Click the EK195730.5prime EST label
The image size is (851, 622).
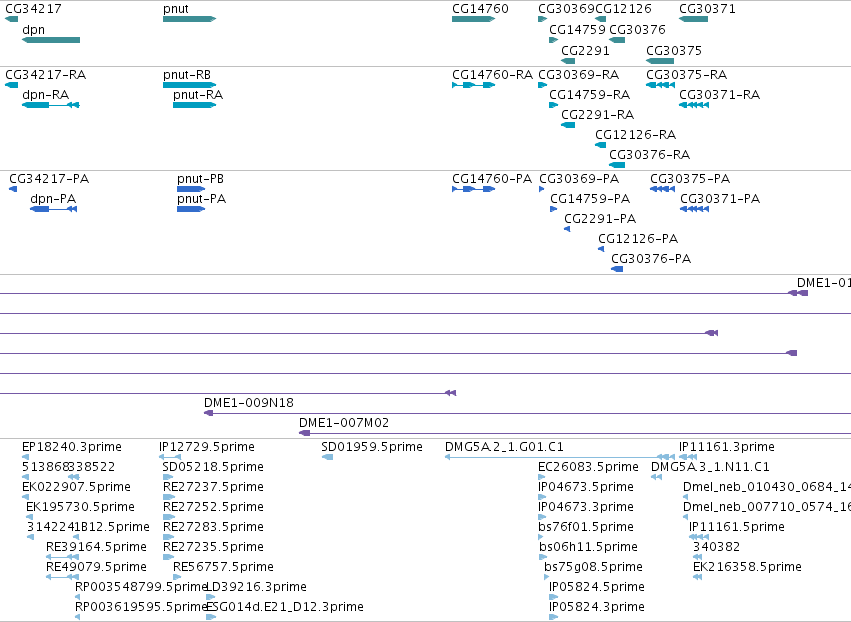click(x=80, y=507)
